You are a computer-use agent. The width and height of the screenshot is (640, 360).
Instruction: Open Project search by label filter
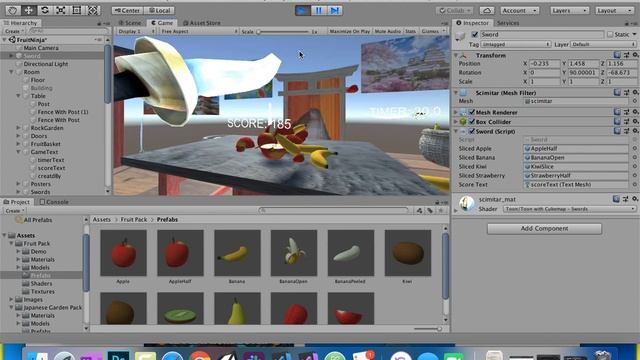tap(430, 211)
